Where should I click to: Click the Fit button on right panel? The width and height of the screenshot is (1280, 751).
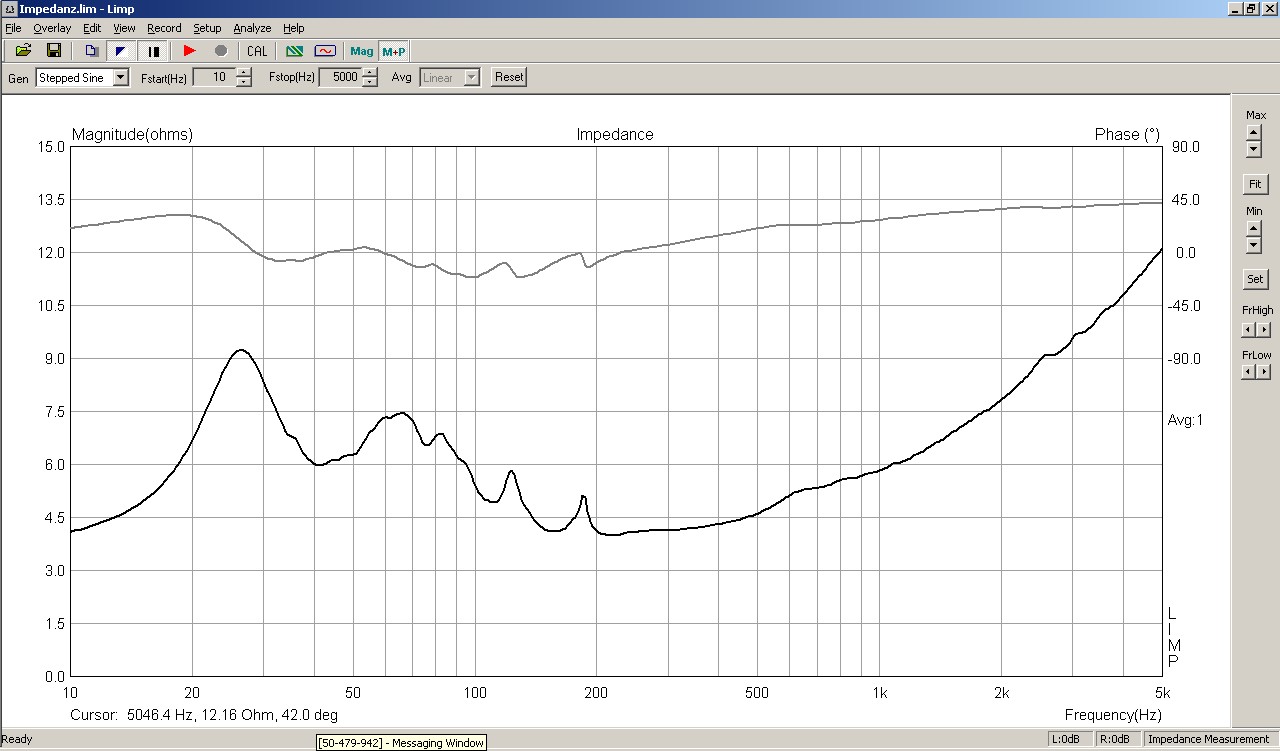tap(1254, 184)
